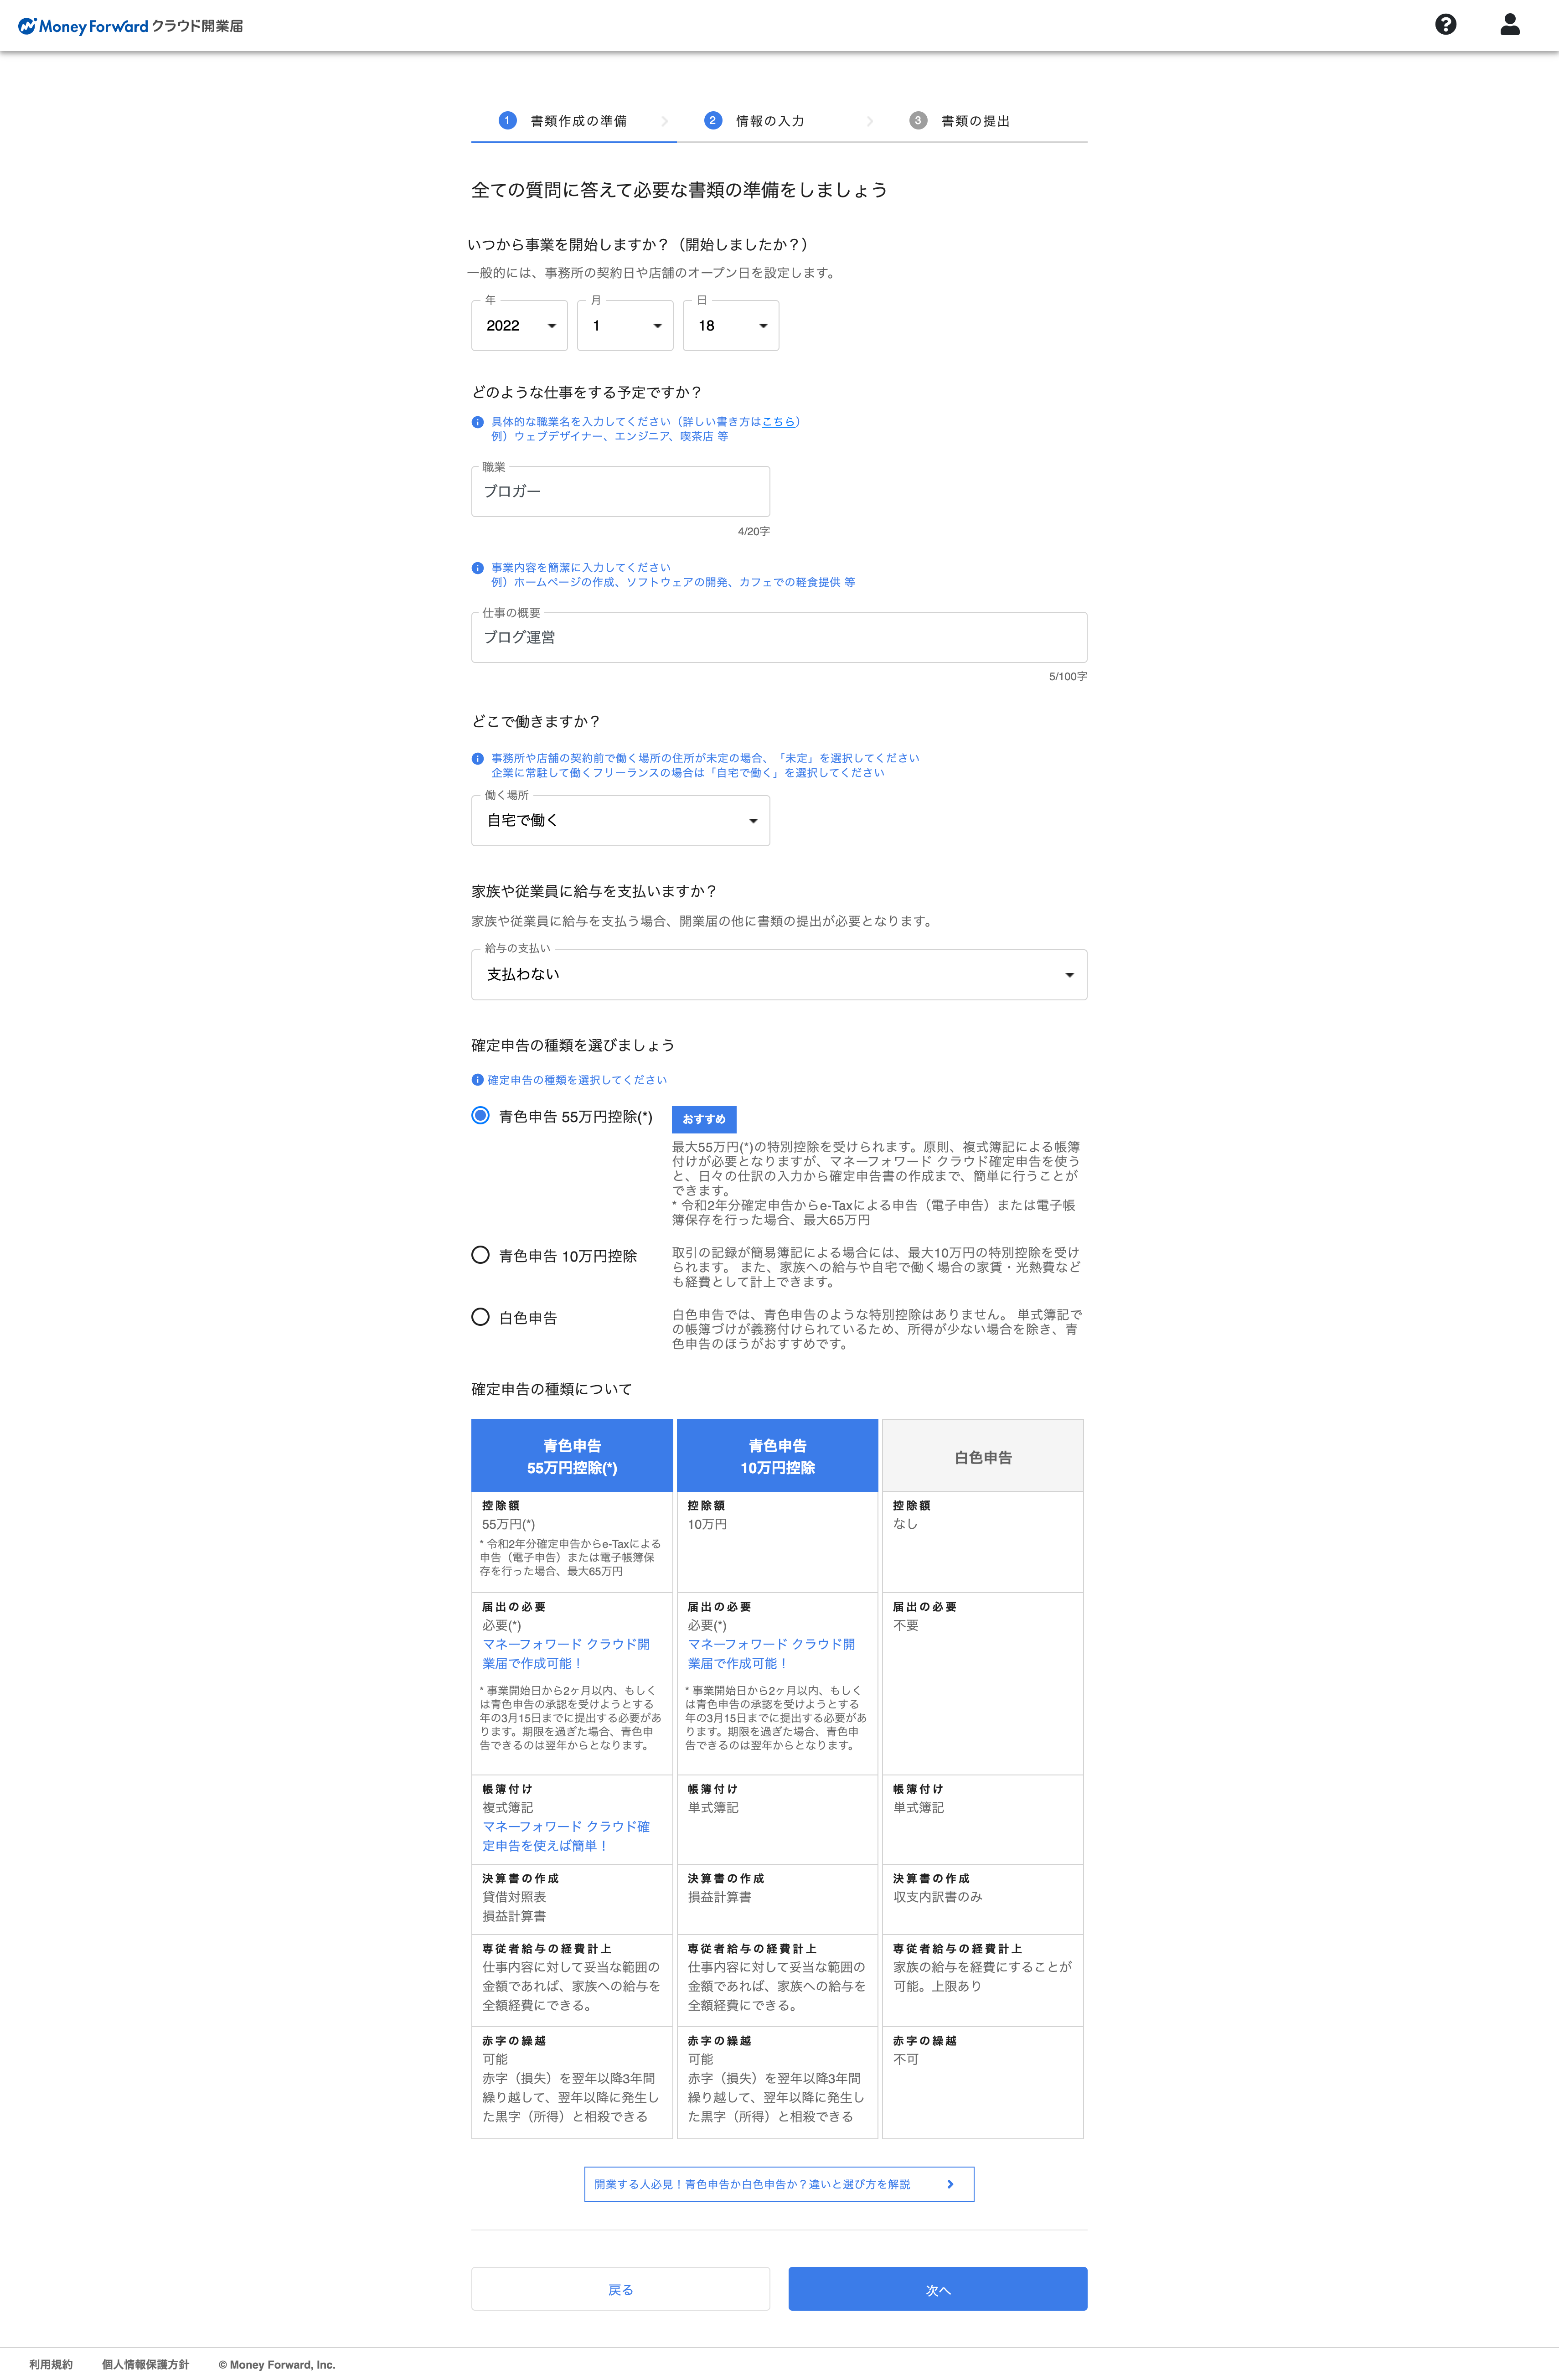
Task: Open 利用規約 footer link
Action: coord(51,2364)
